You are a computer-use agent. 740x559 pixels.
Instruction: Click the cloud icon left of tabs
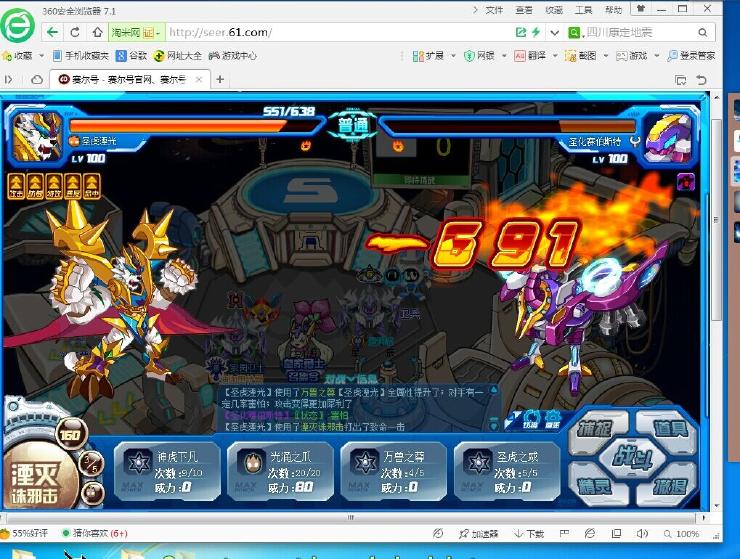[x=36, y=80]
